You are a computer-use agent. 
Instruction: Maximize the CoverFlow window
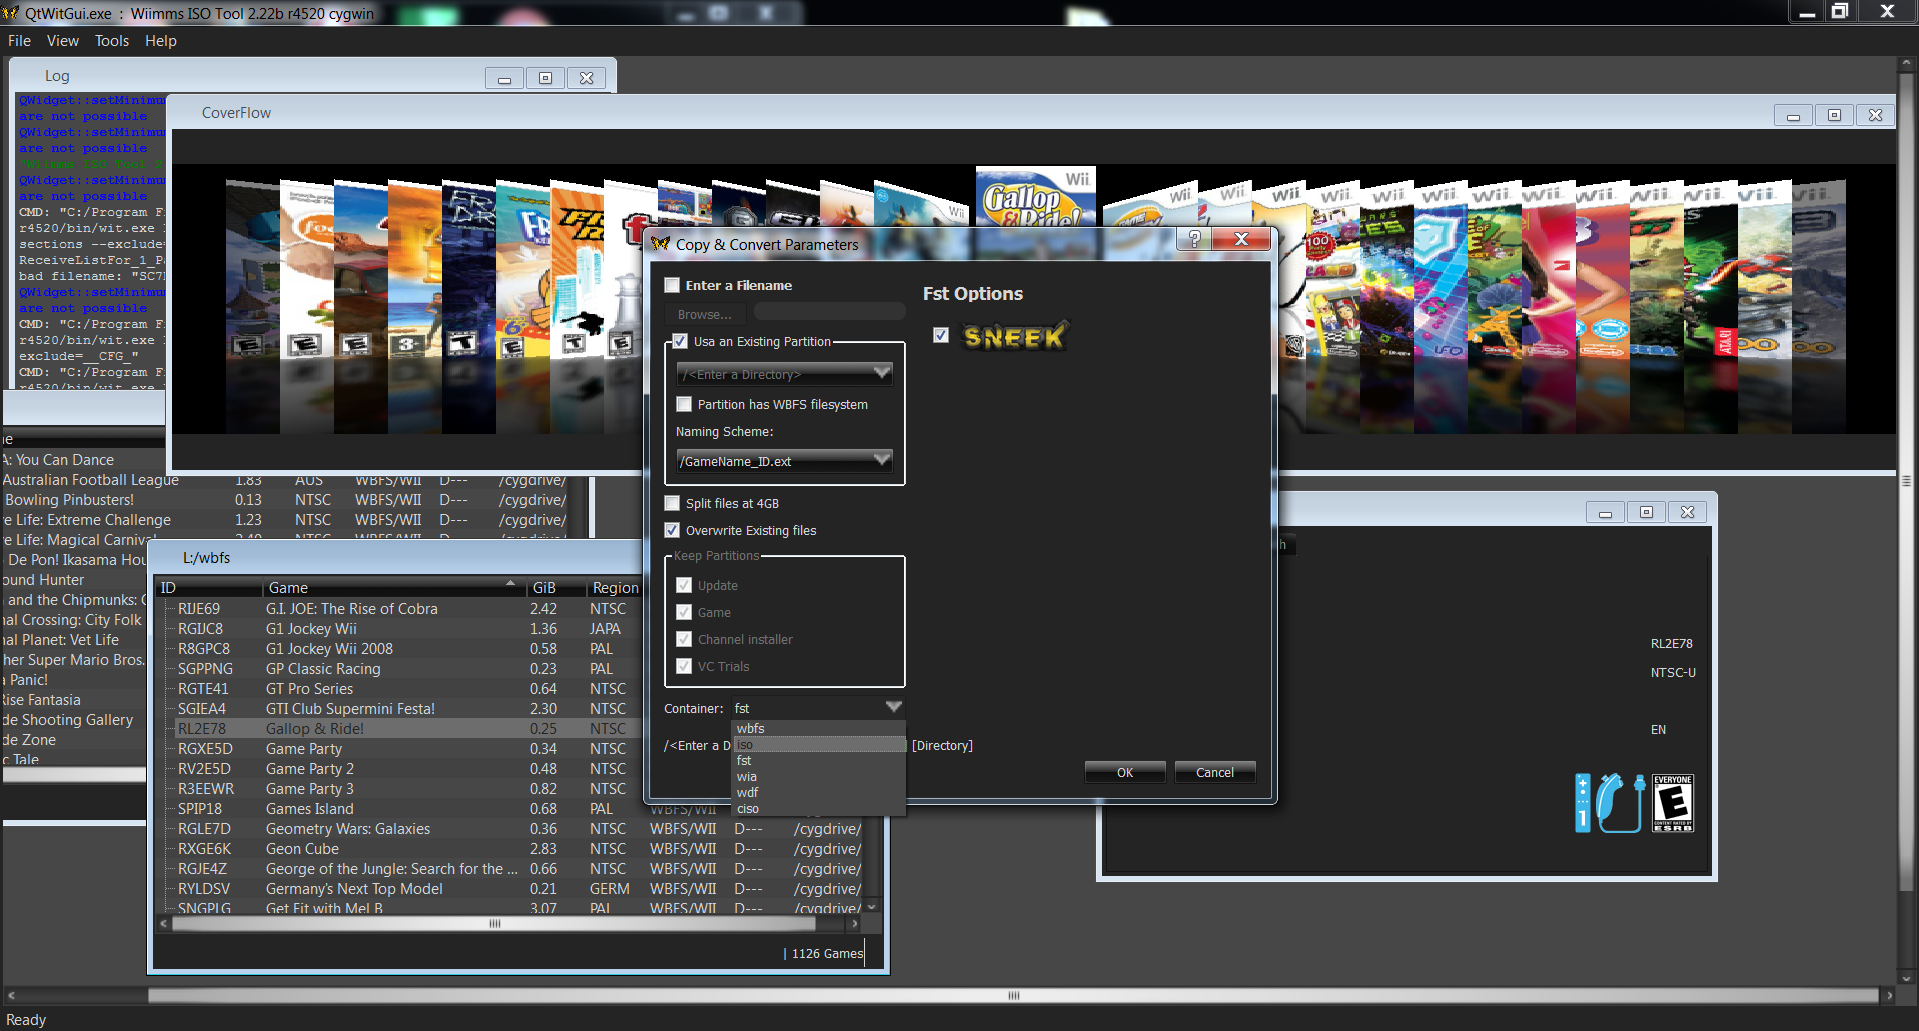[x=1834, y=115]
